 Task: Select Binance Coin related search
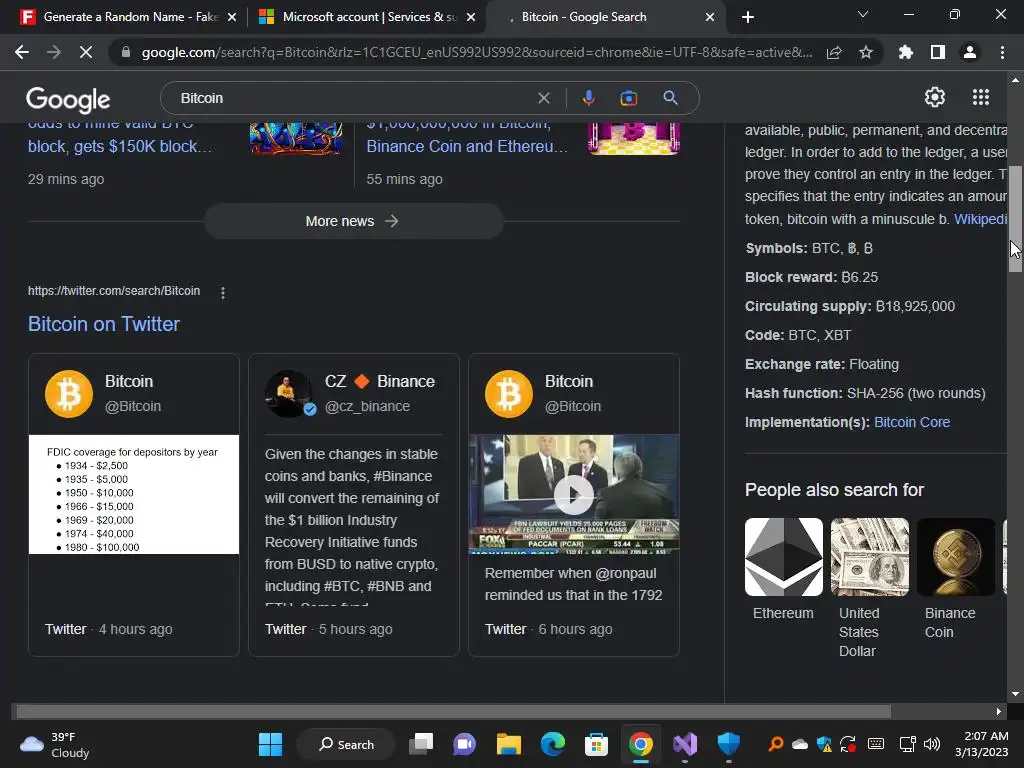coord(955,579)
